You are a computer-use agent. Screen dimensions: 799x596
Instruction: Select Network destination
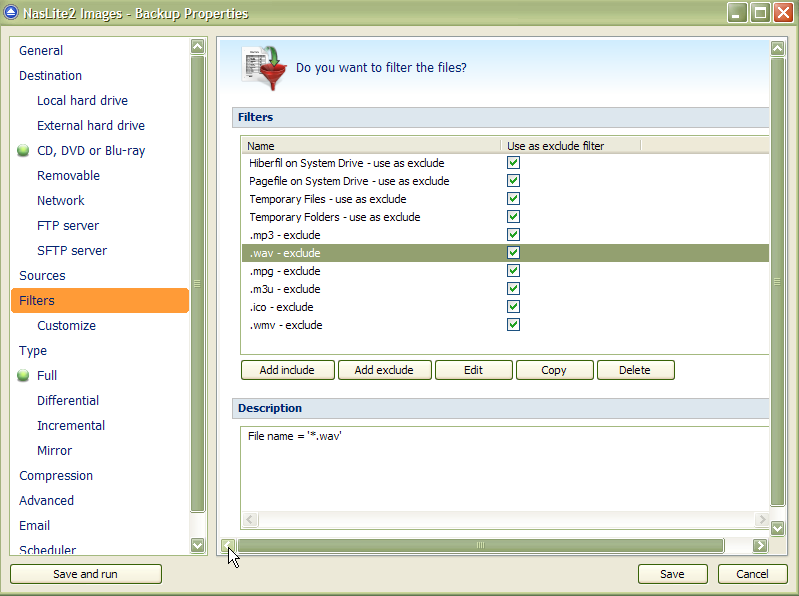(61, 201)
